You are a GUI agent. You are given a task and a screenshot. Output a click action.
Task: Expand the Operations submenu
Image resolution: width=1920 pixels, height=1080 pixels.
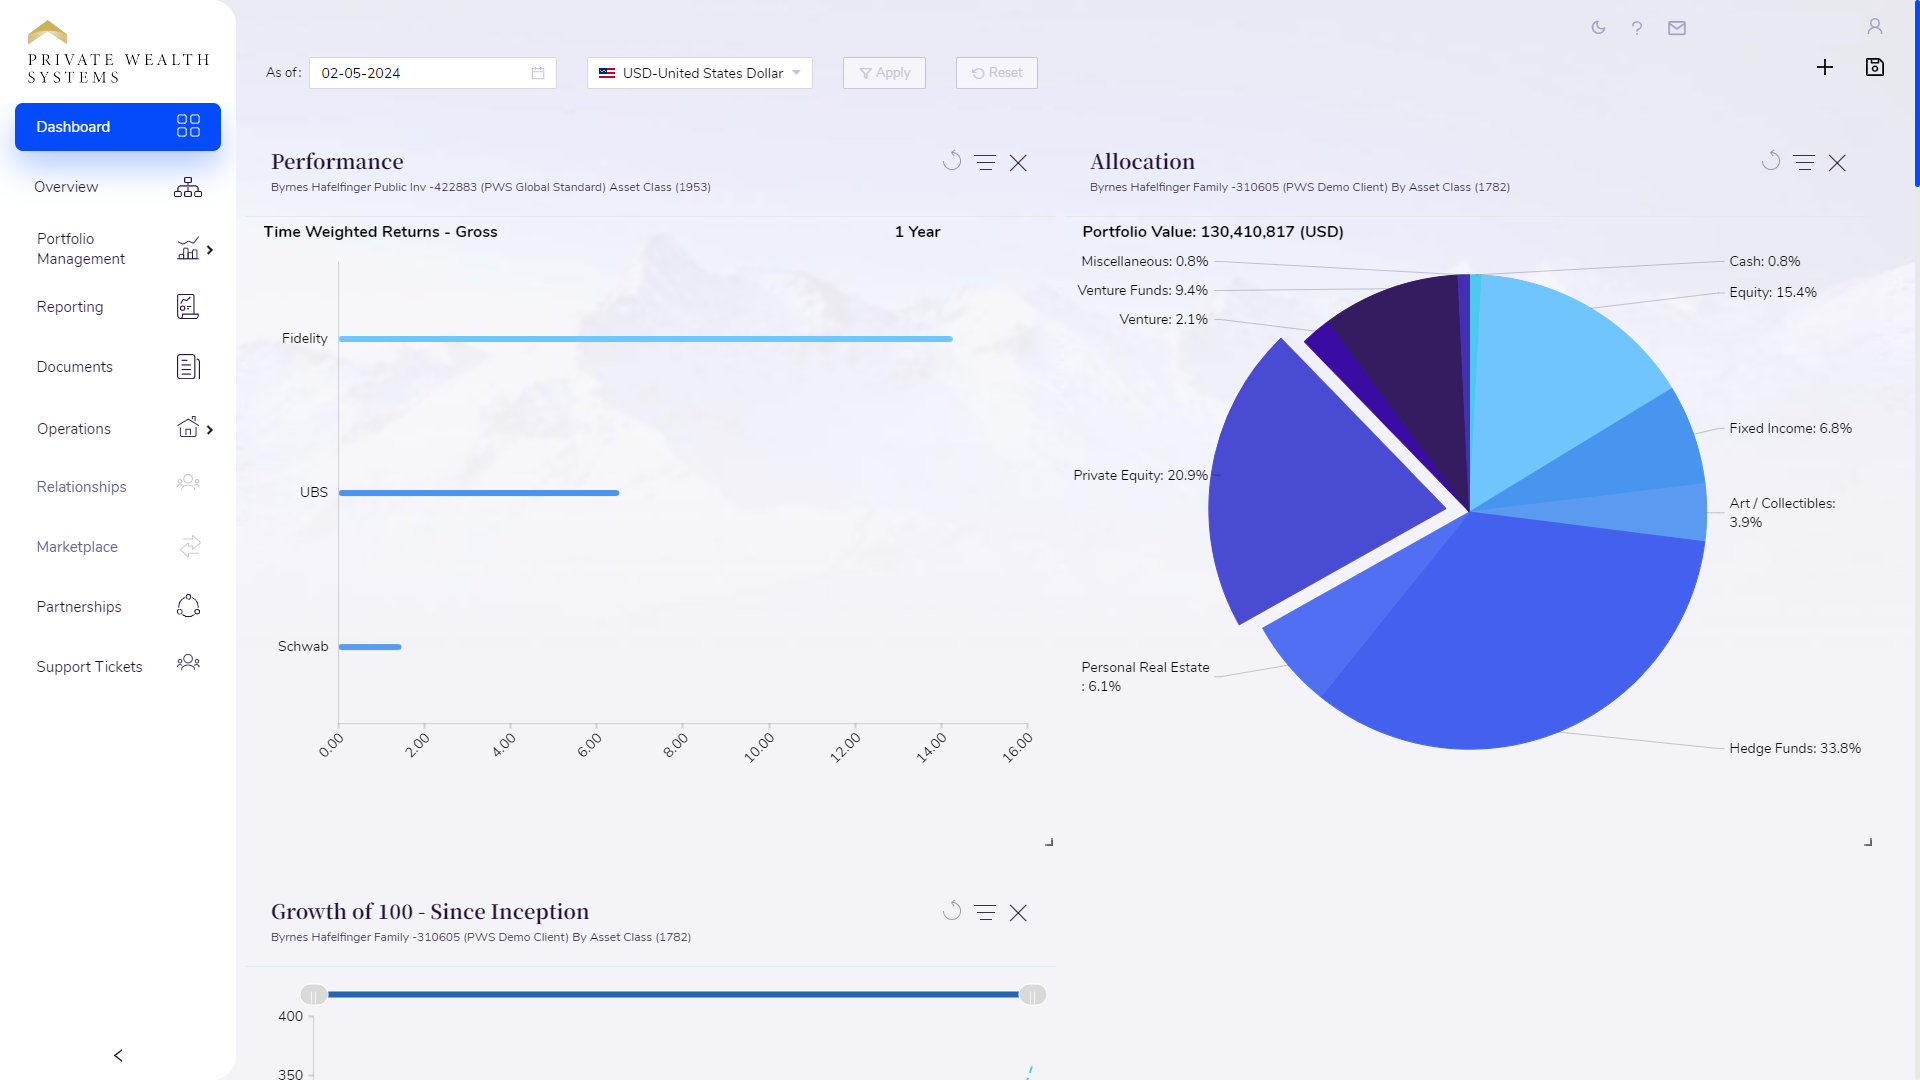tap(210, 428)
